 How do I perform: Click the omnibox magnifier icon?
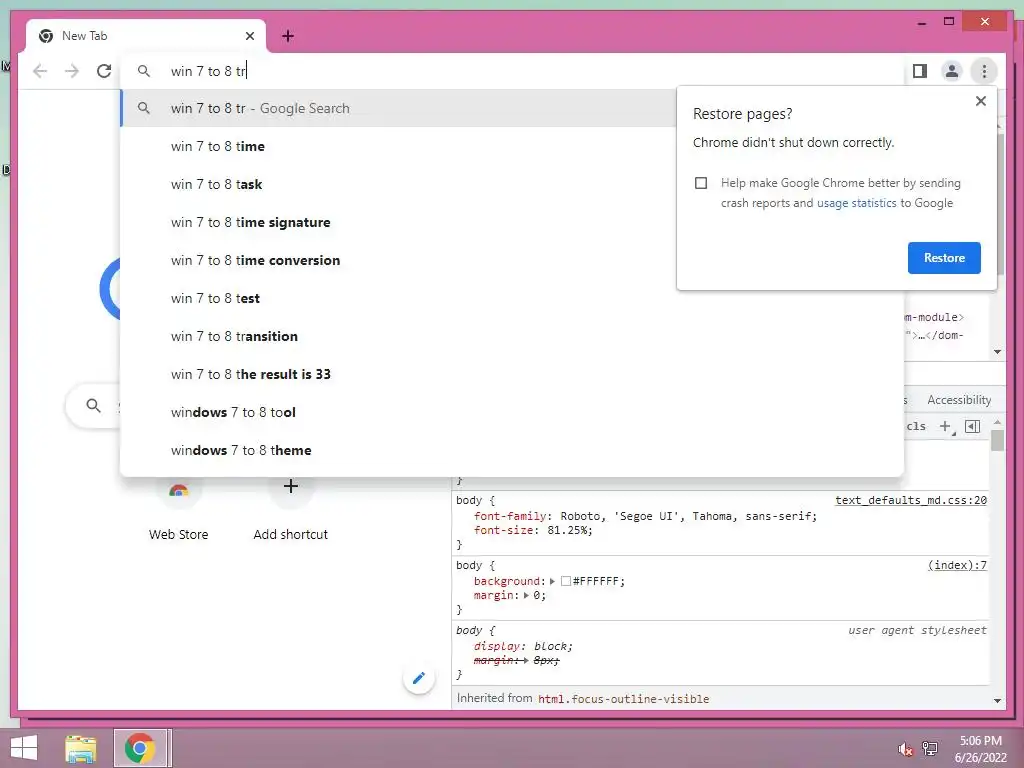[x=144, y=71]
